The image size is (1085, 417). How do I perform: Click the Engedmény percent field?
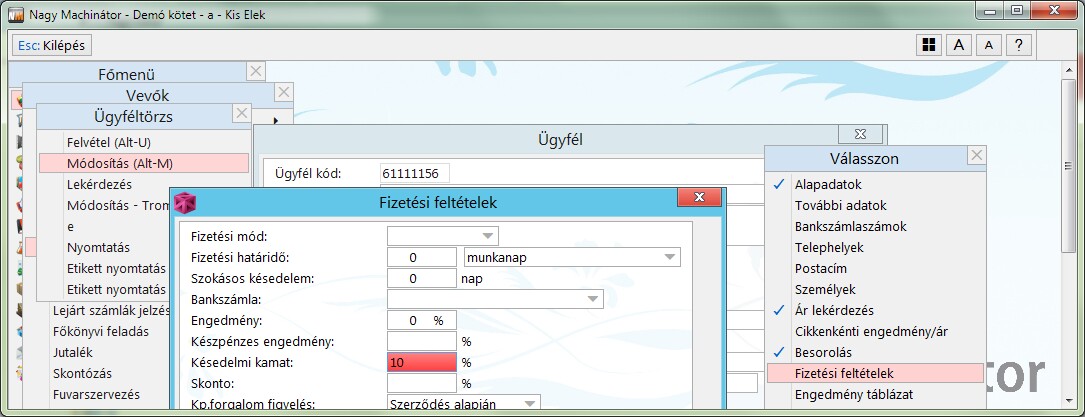pos(422,320)
